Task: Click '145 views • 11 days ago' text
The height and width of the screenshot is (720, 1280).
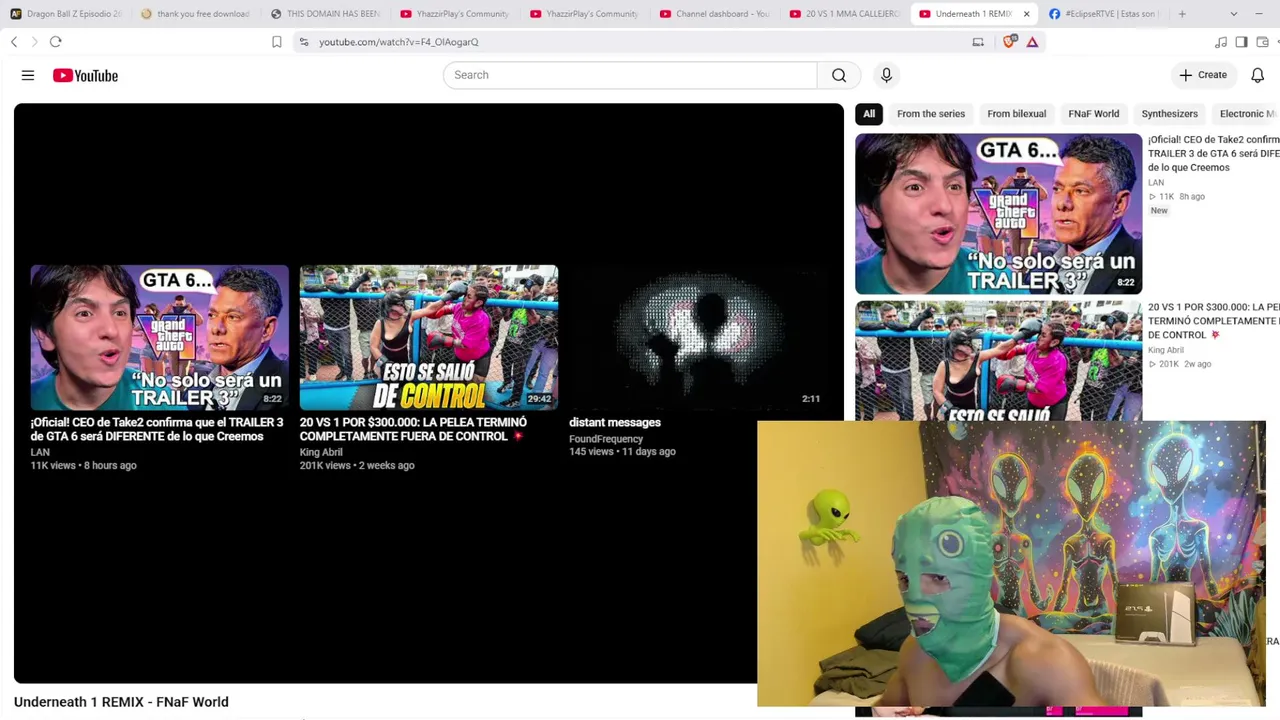Action: tap(622, 452)
